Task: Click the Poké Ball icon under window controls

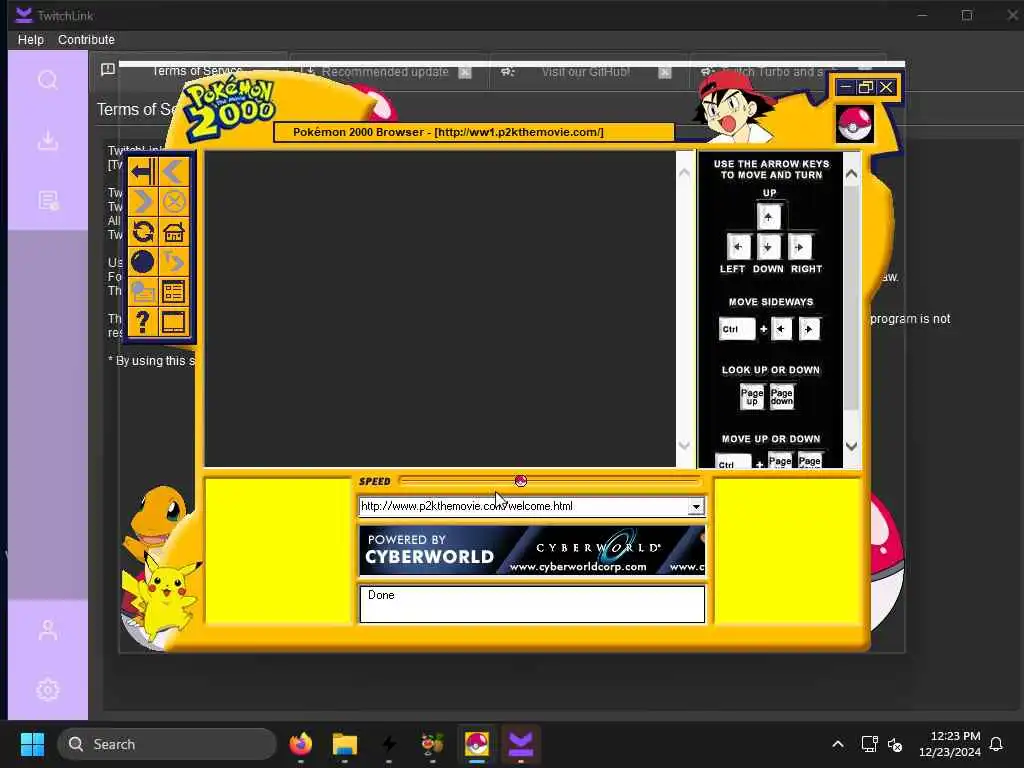Action: pos(854,123)
